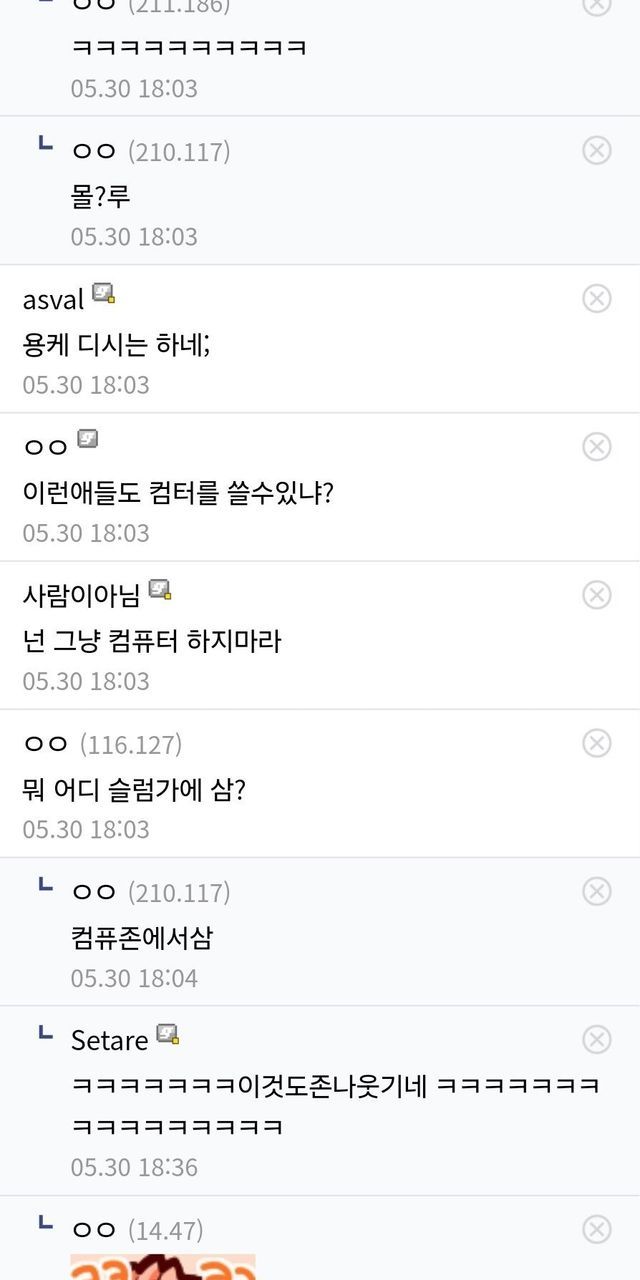Delete the 뭐 어디 슬럼가에 삼? comment
Viewport: 640px width, 1280px height.
(x=597, y=743)
